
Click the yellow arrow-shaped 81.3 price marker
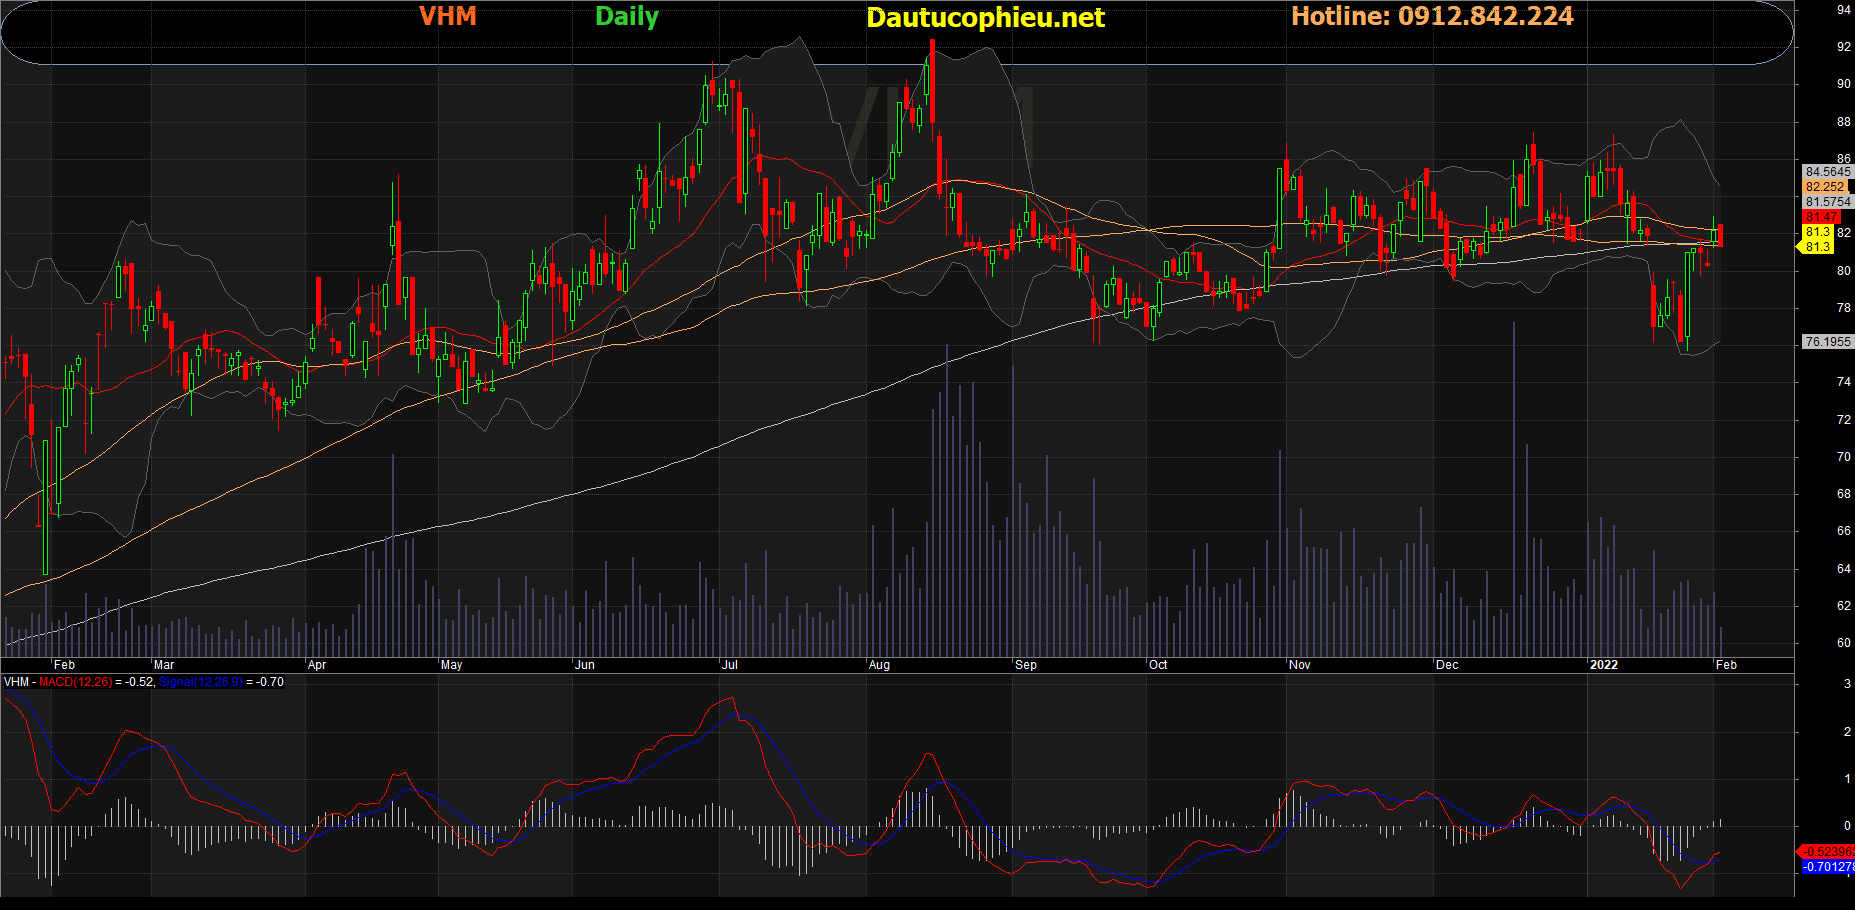point(1817,246)
